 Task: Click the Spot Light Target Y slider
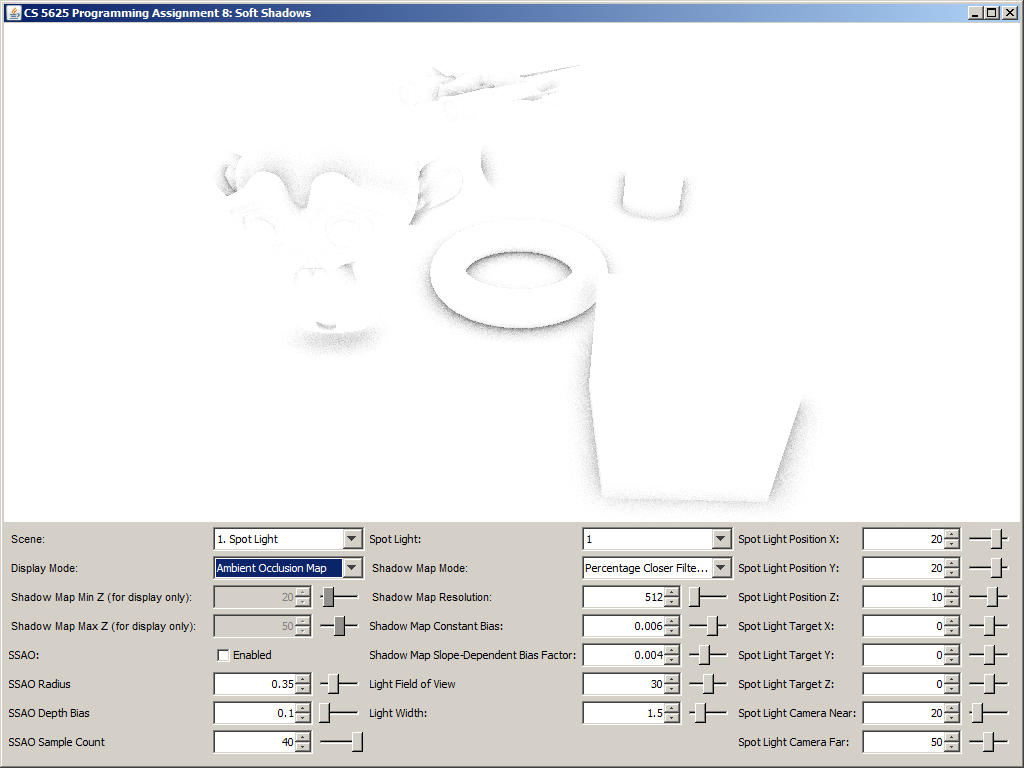click(988, 655)
